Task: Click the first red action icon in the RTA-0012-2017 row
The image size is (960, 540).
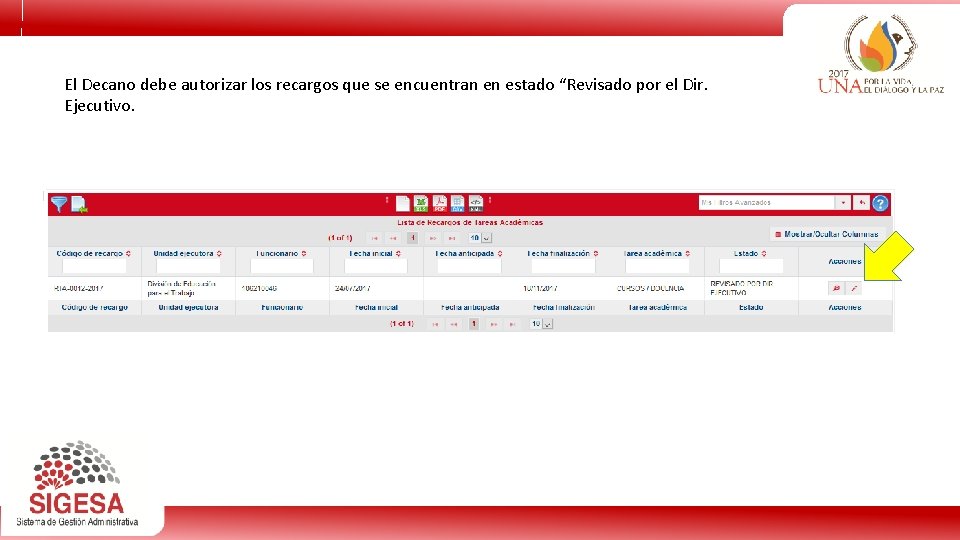Action: coord(836,288)
